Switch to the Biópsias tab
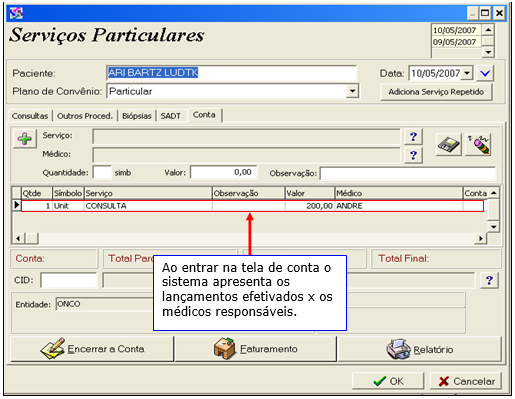This screenshot has width=515, height=399. (x=137, y=116)
